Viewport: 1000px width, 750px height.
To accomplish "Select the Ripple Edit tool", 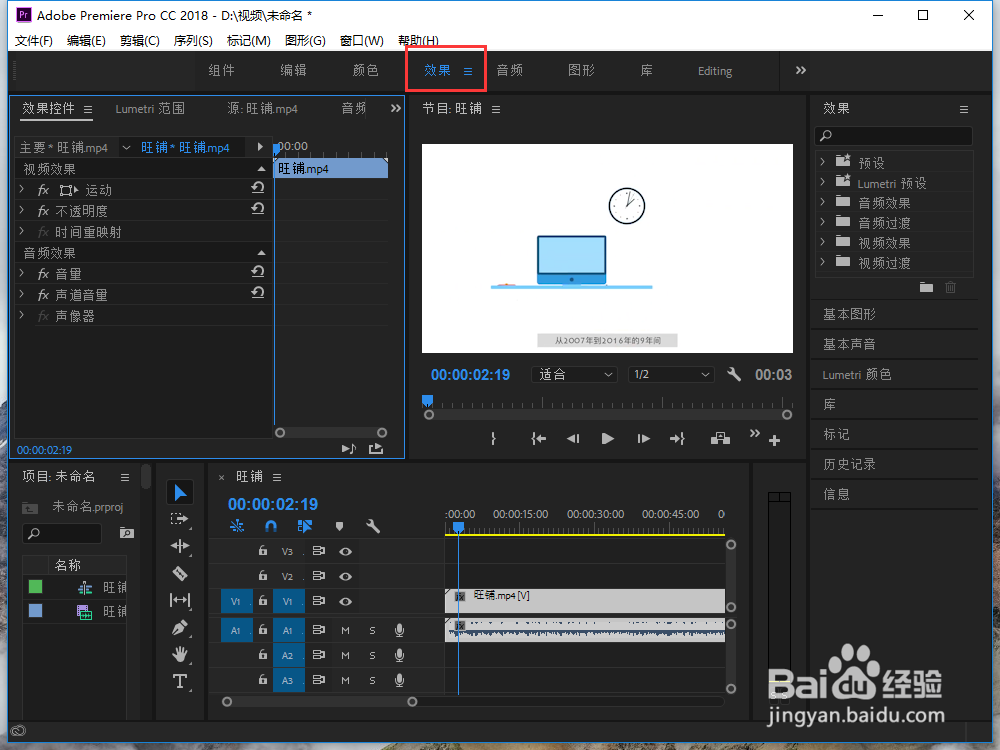I will pos(180,546).
